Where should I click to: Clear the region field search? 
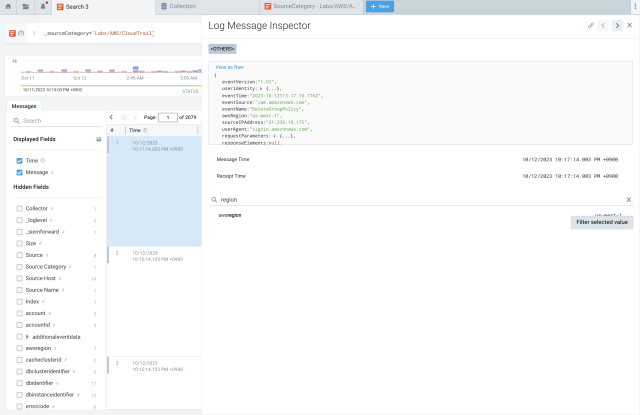(x=629, y=200)
